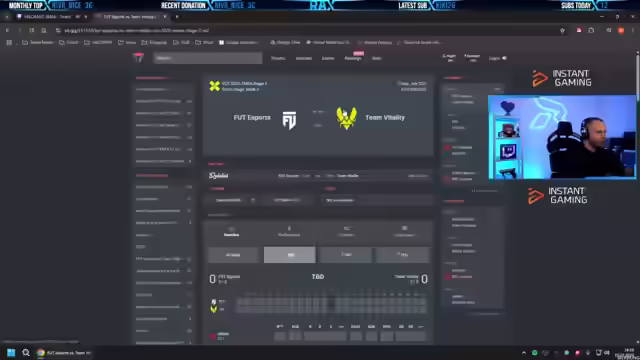
Task: Close the active FUT Esports browser tab
Action: tap(164, 17)
